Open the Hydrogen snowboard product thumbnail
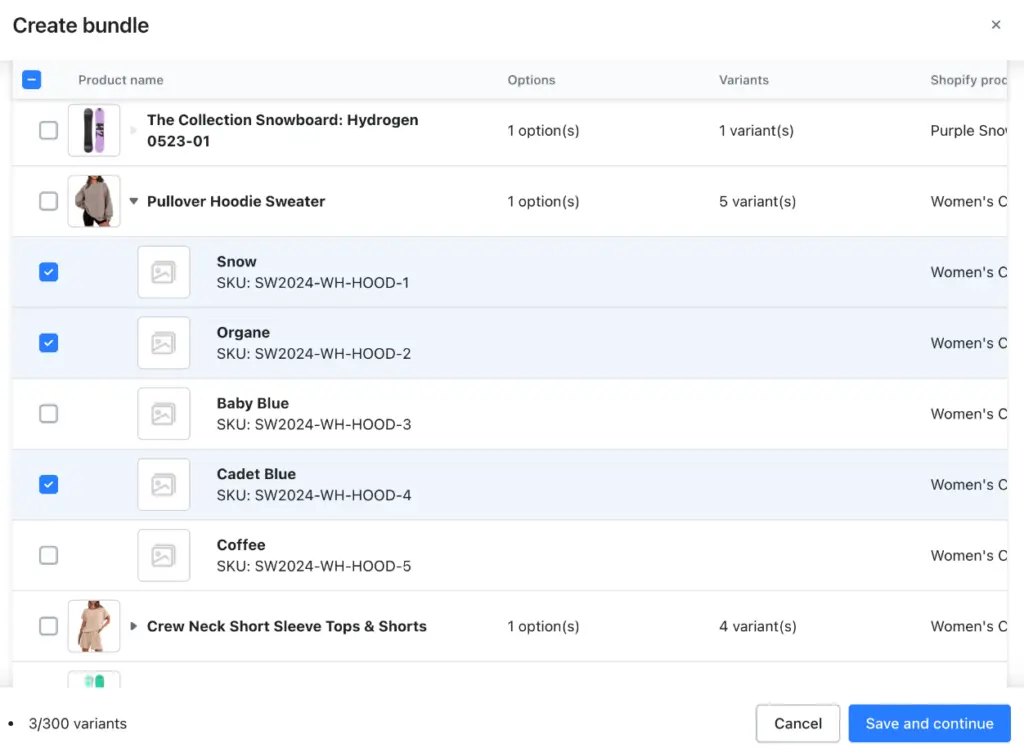 click(x=94, y=130)
